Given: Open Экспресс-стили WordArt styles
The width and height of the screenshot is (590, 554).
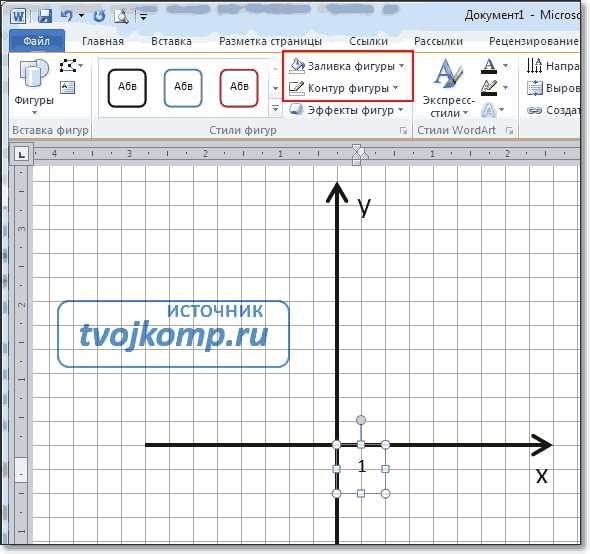Looking at the screenshot, I should pos(448,88).
